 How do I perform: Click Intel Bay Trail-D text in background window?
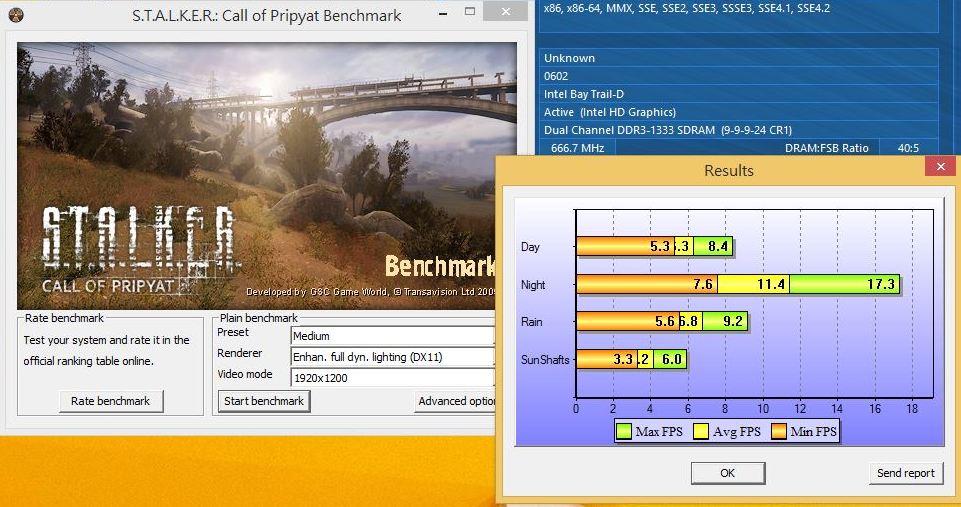tap(583, 94)
